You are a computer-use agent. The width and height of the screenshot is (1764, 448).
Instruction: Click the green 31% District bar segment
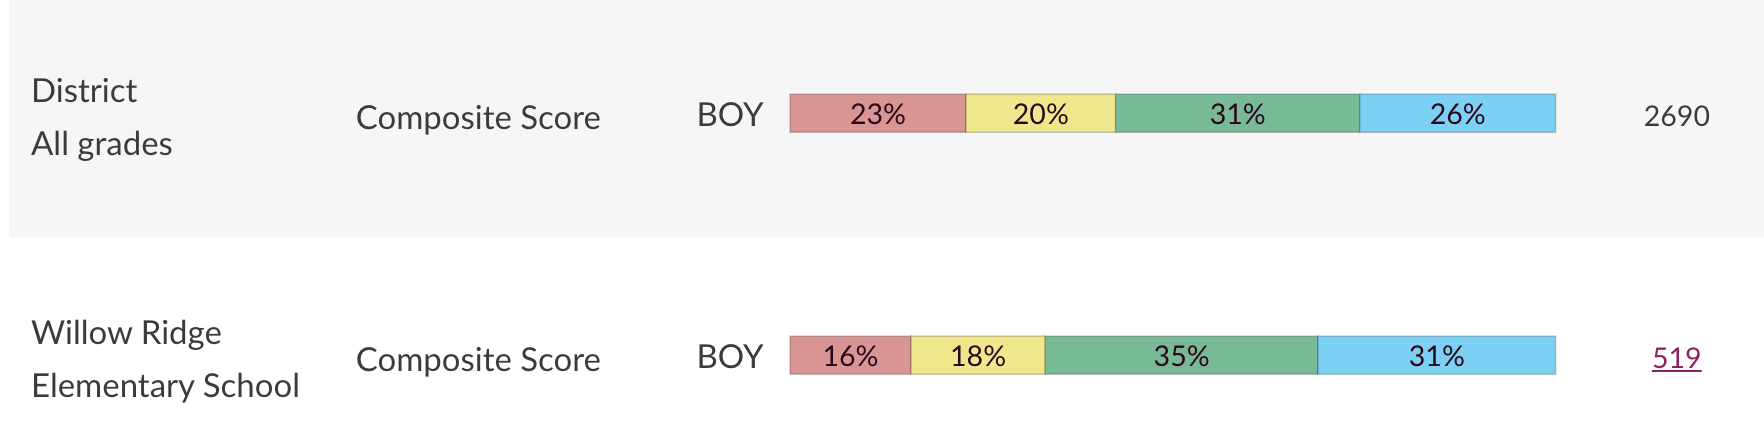[x=1237, y=114]
